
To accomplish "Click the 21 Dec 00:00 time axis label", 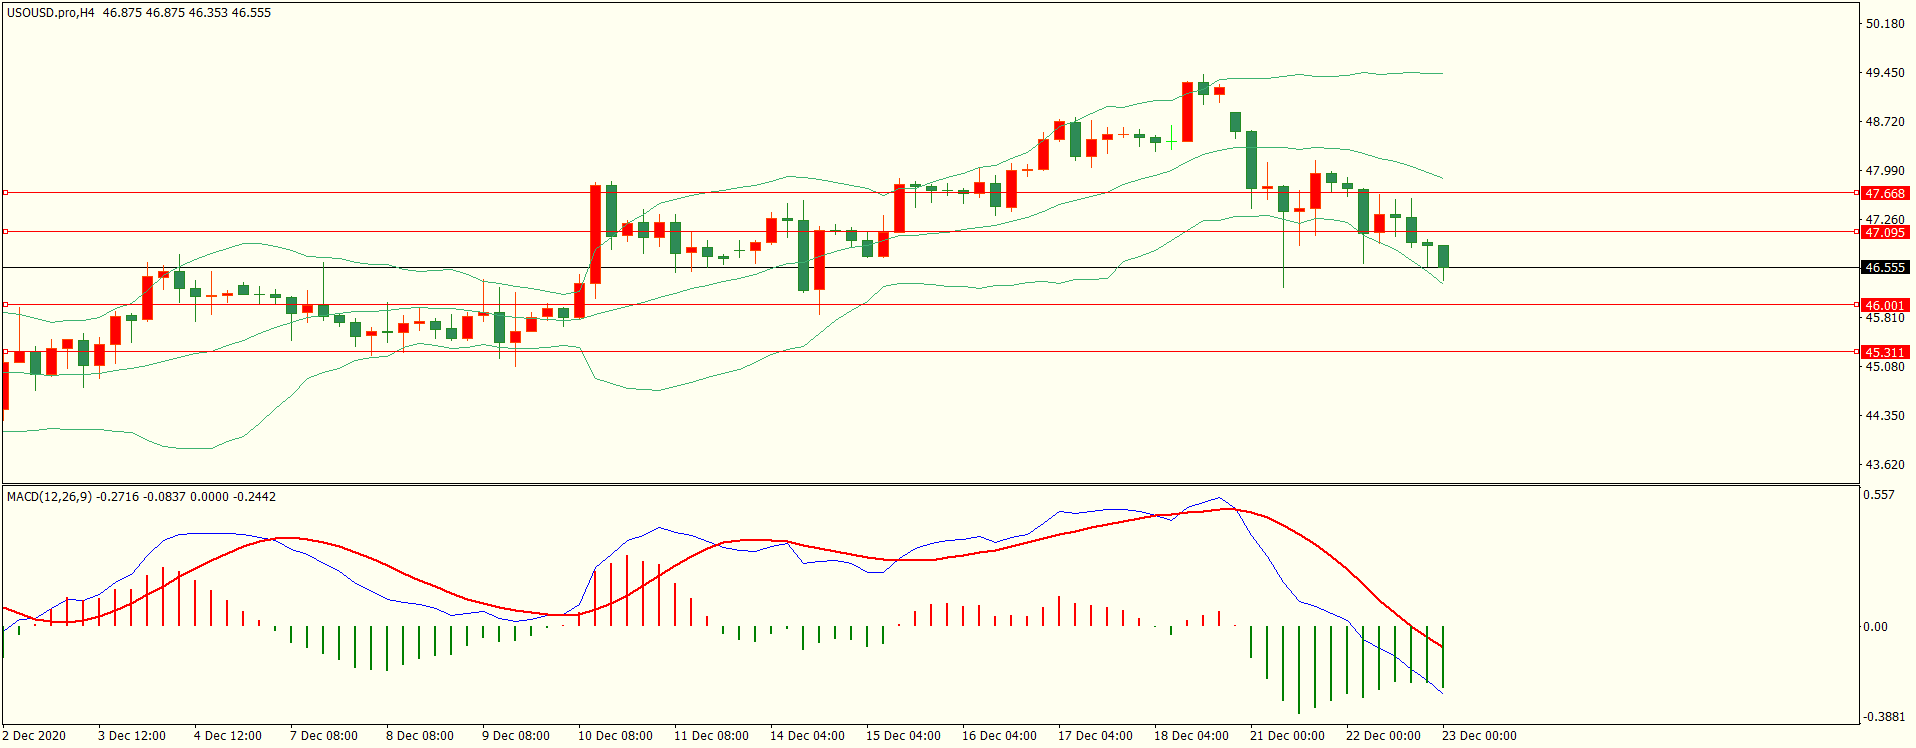I will [1287, 736].
